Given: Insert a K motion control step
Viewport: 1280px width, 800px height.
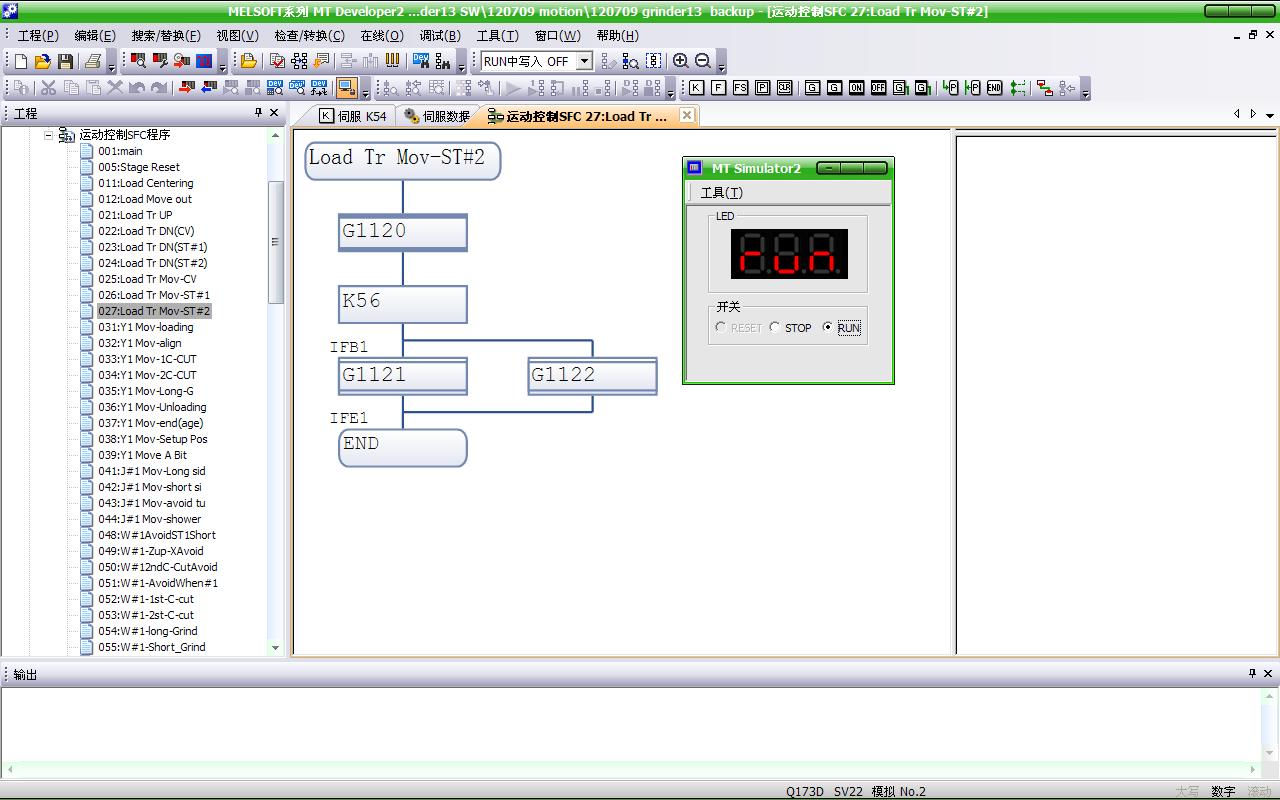Looking at the screenshot, I should tap(696, 88).
